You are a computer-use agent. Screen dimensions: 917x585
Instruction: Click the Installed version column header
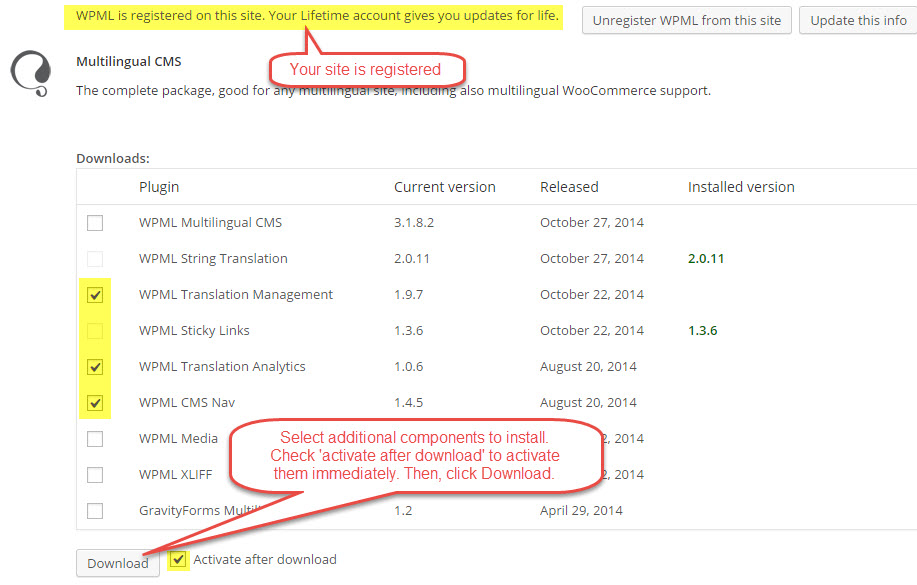click(x=741, y=187)
